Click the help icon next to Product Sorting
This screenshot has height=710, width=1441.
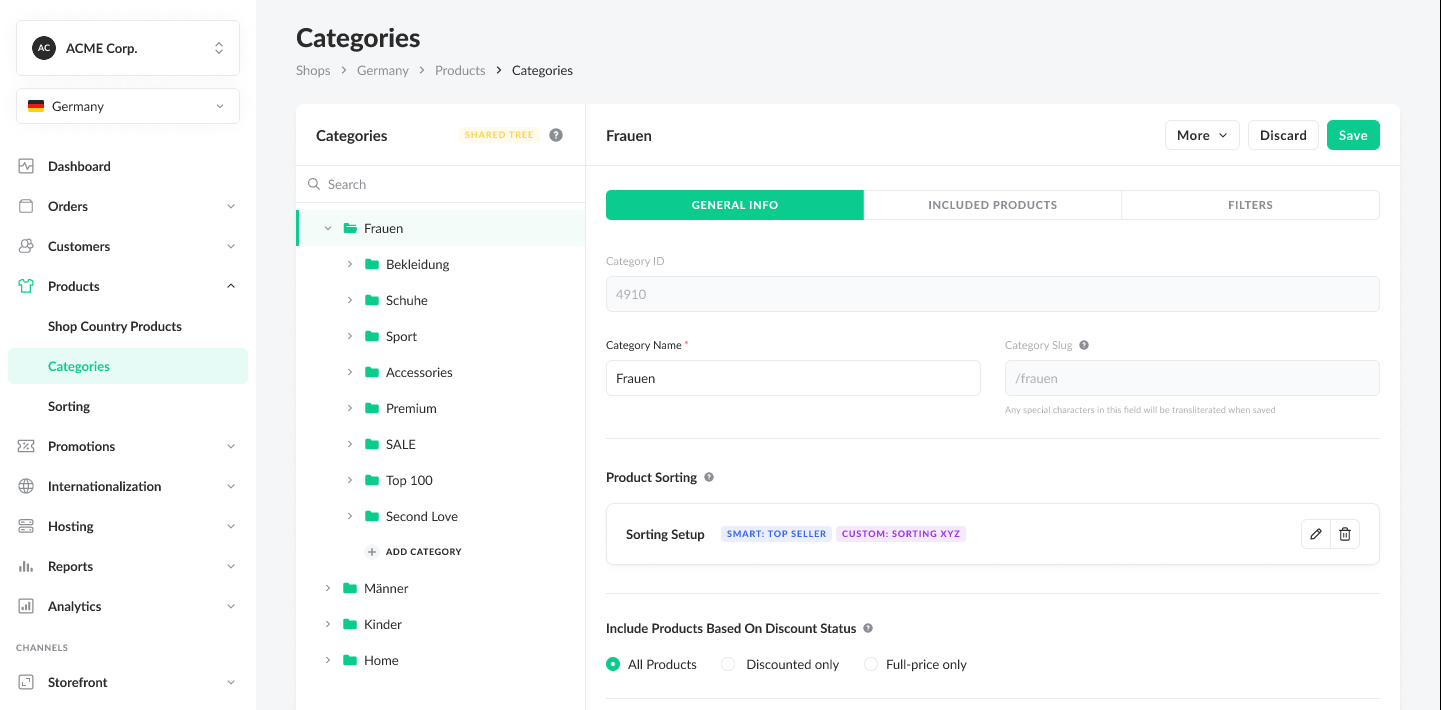[709, 477]
